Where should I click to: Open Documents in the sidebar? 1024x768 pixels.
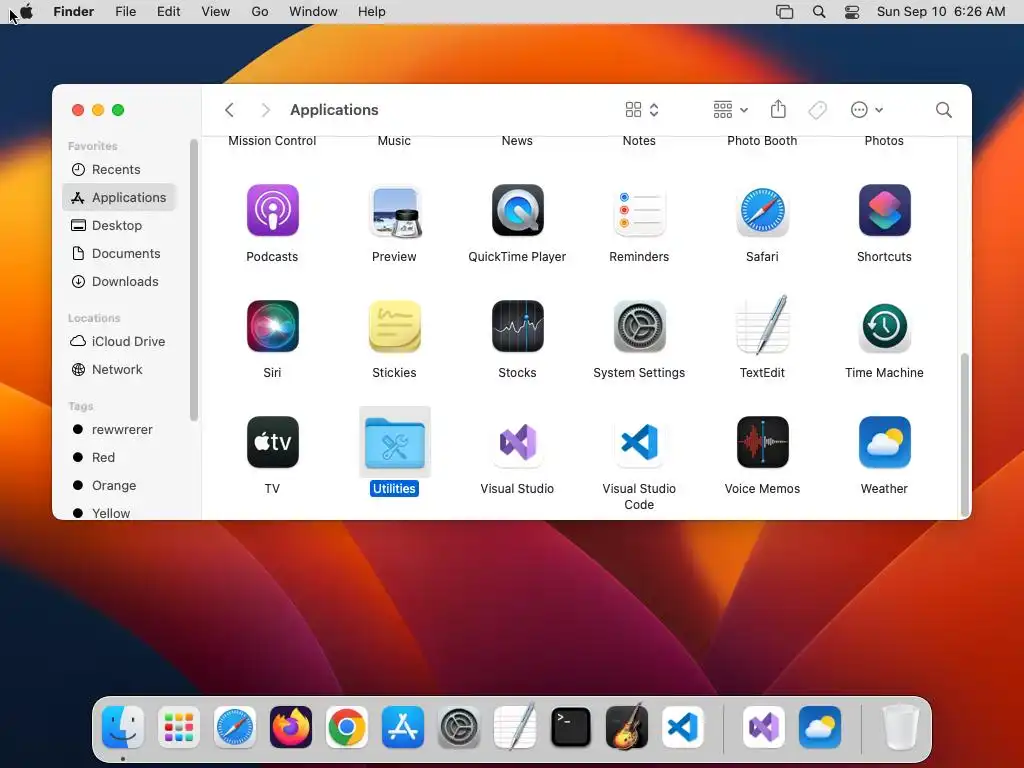120,253
